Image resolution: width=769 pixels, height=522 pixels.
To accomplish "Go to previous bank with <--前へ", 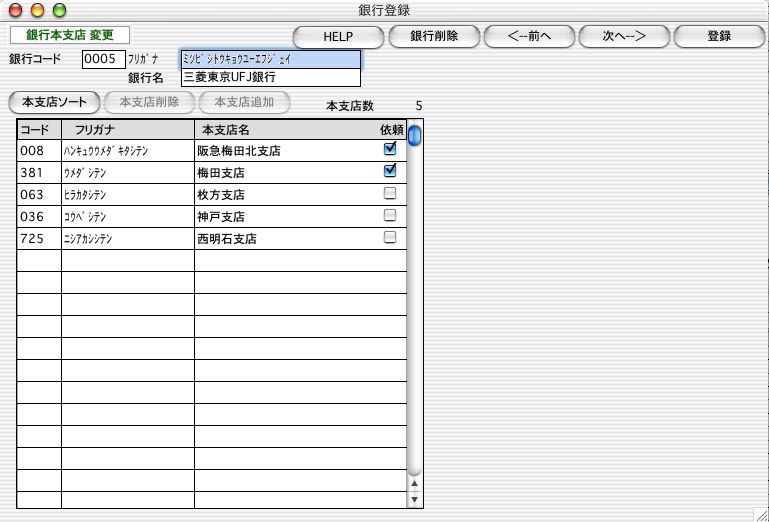I will pyautogui.click(x=529, y=36).
